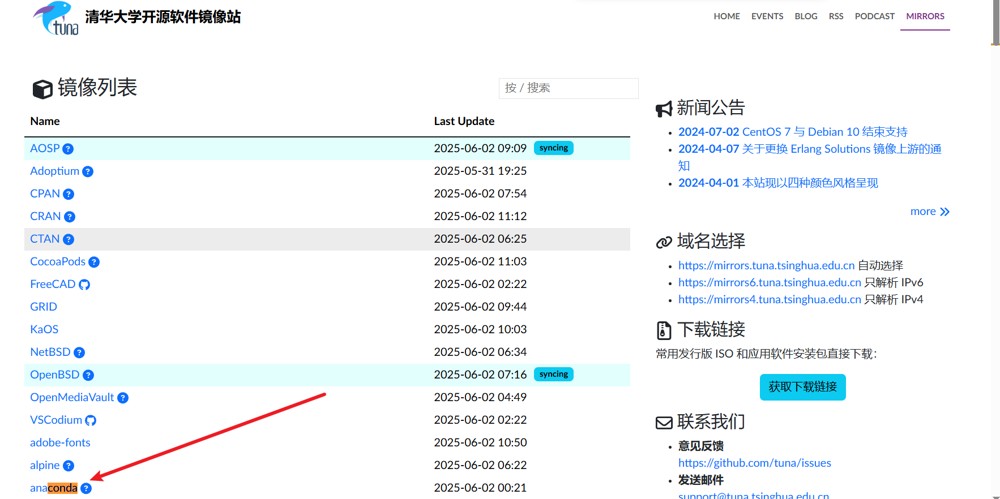Open help icon next to OpenMediaVault
This screenshot has width=1000, height=499.
[122, 398]
